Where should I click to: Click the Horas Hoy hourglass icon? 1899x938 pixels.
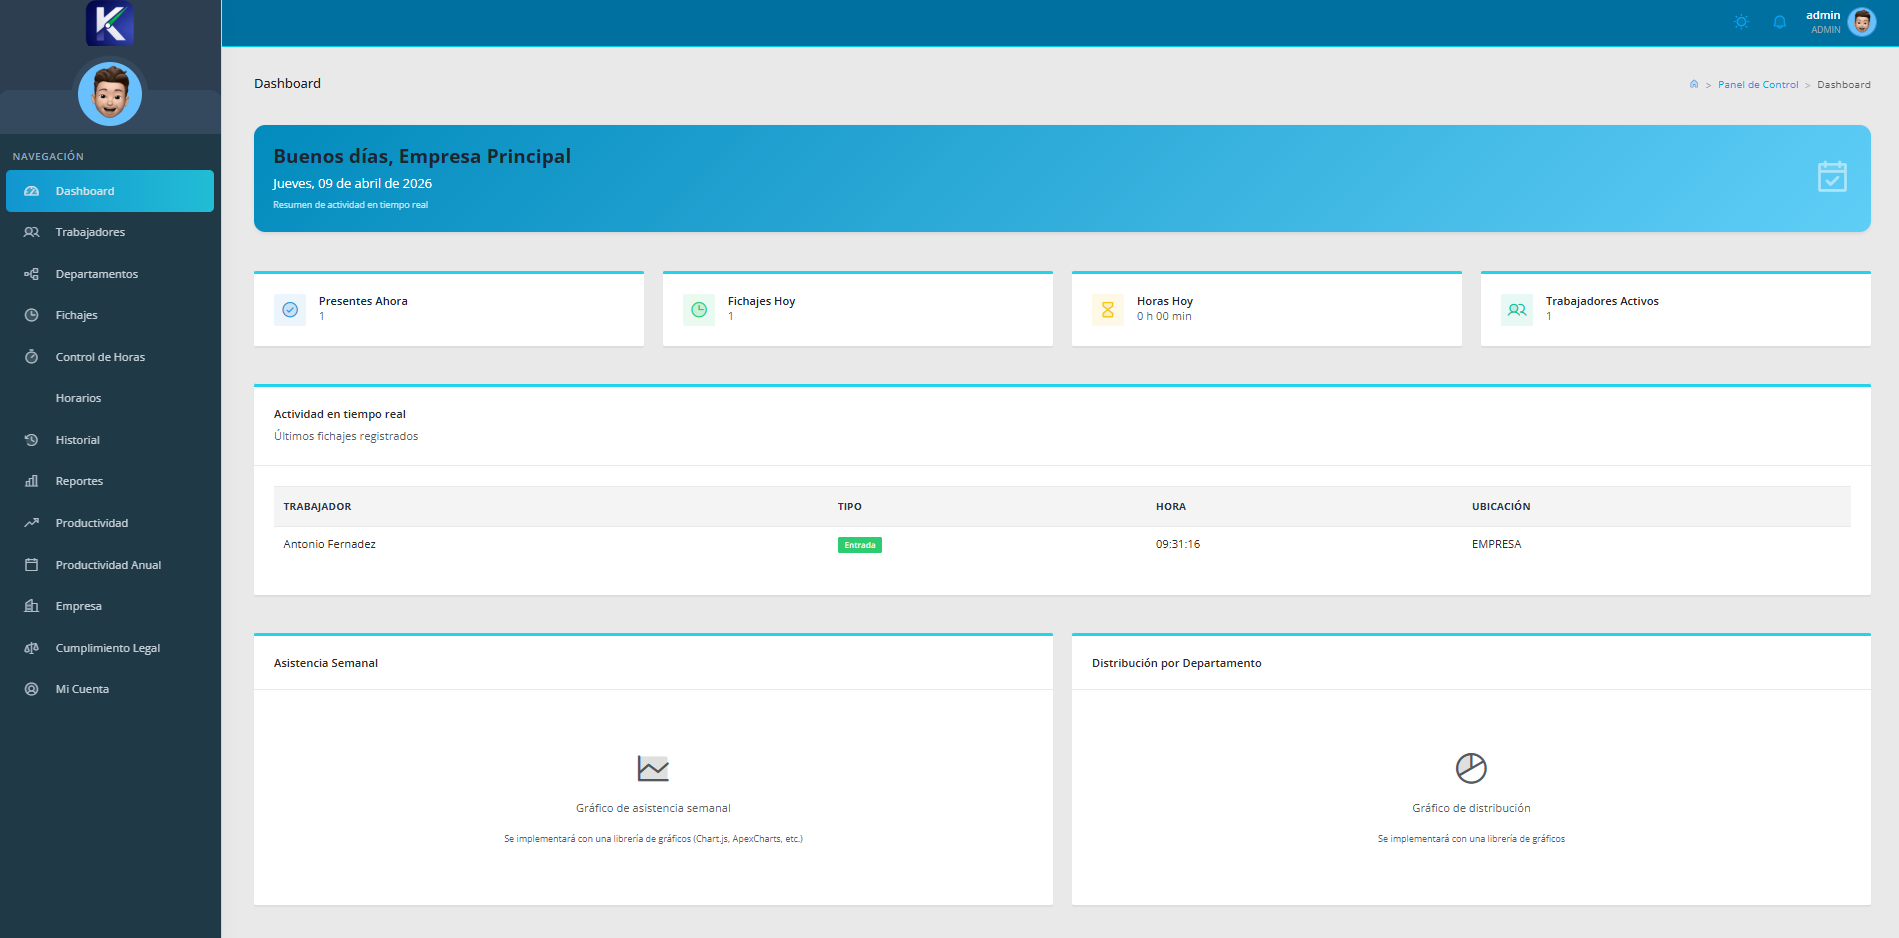(x=1108, y=310)
